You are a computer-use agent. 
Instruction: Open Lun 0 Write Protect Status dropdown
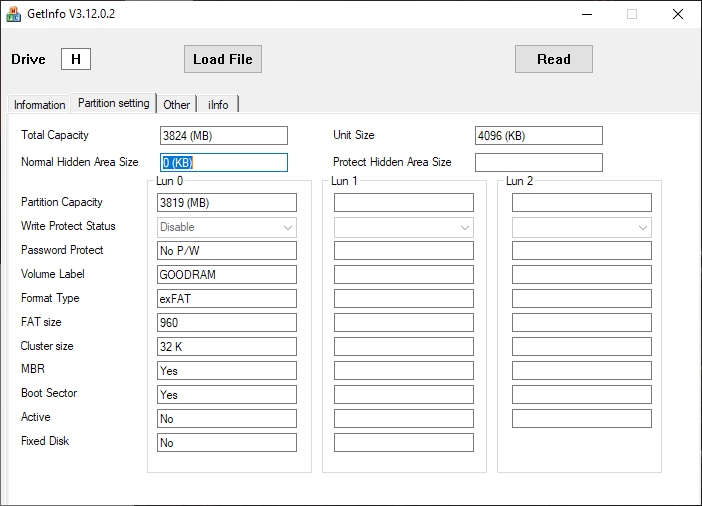click(227, 227)
